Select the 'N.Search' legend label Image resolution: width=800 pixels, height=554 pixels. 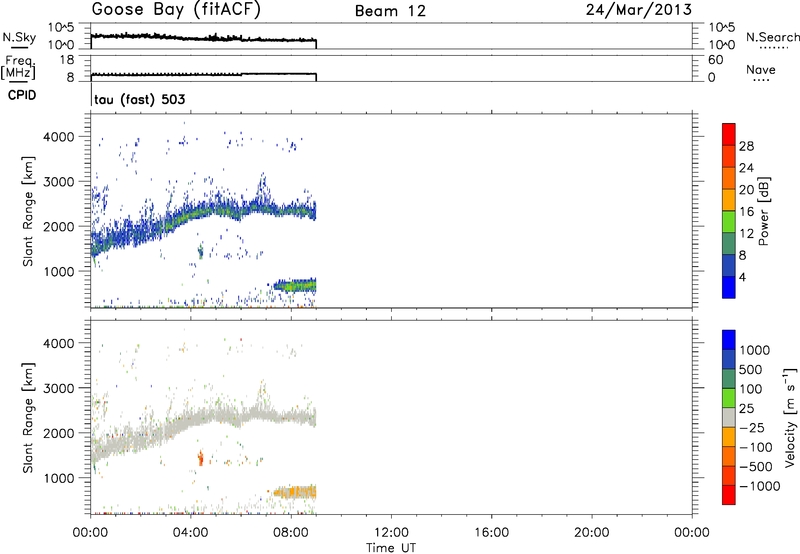coord(773,37)
